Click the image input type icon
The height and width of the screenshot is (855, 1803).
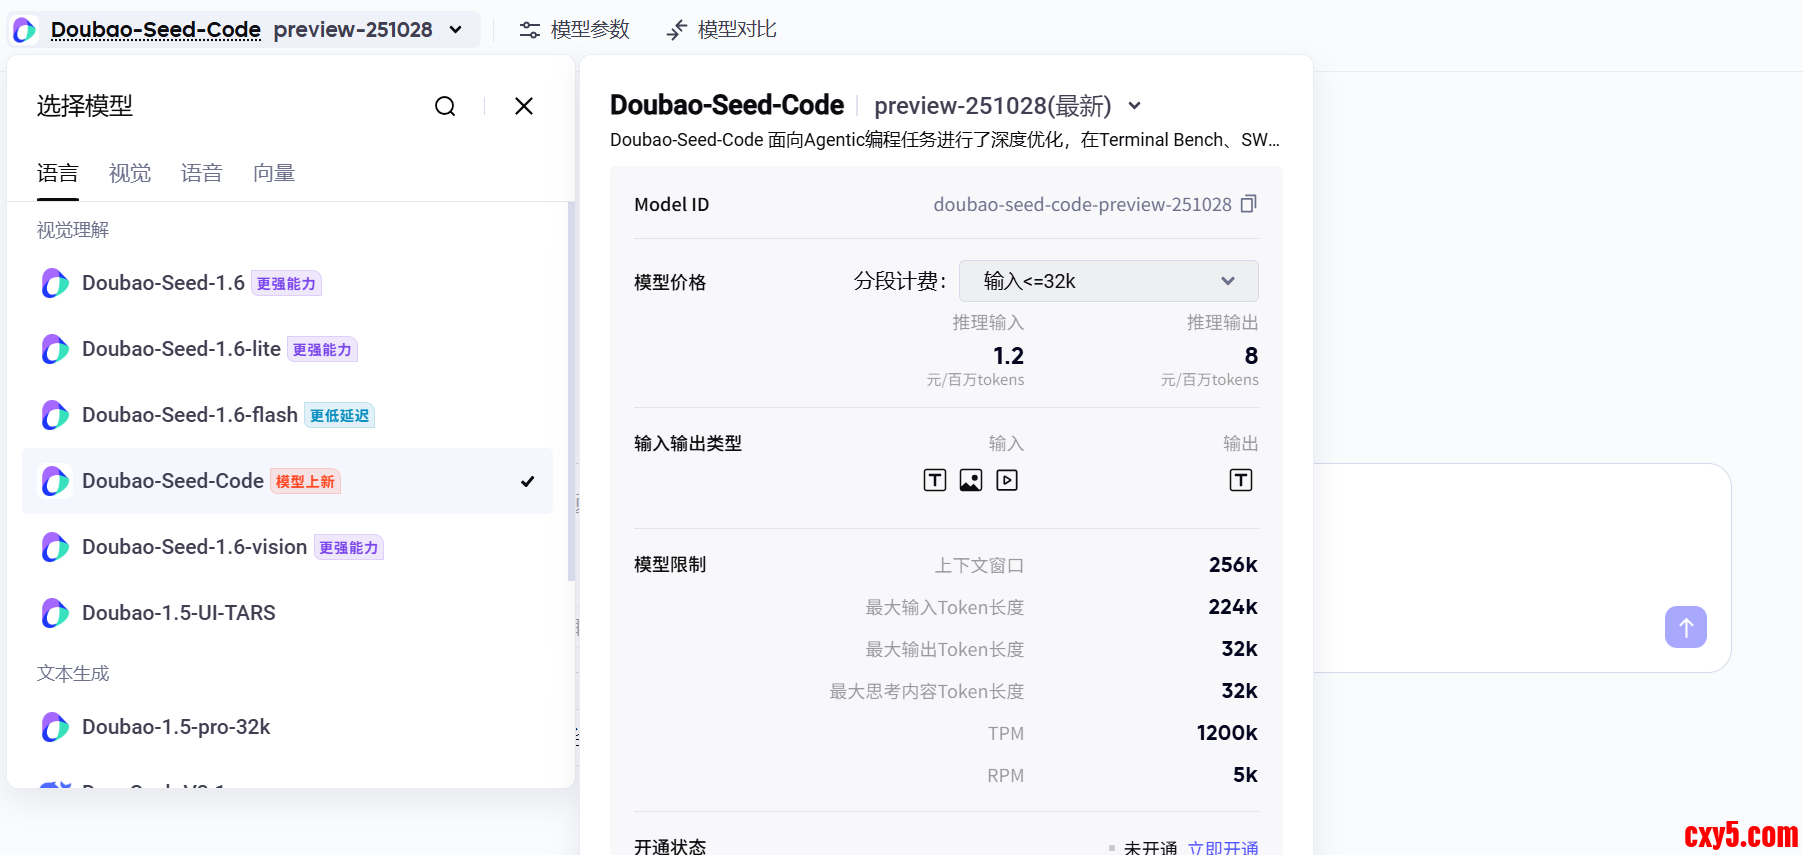[x=971, y=480]
